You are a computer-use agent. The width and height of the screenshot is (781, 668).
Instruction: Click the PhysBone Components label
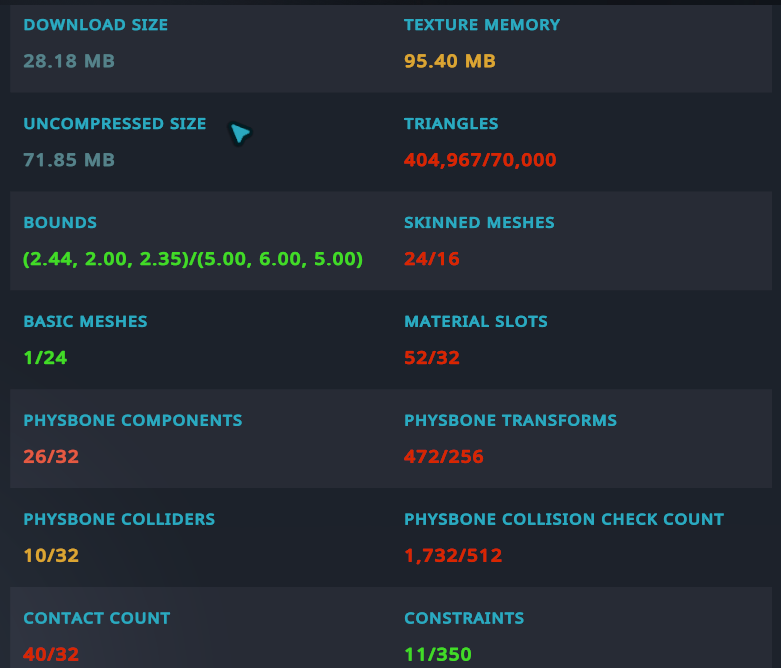133,421
